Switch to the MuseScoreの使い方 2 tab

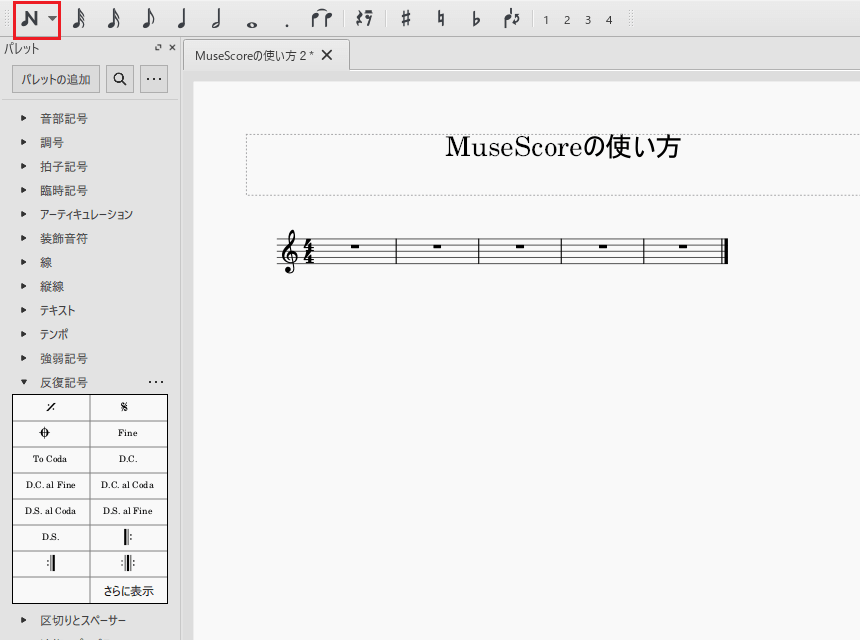point(254,55)
